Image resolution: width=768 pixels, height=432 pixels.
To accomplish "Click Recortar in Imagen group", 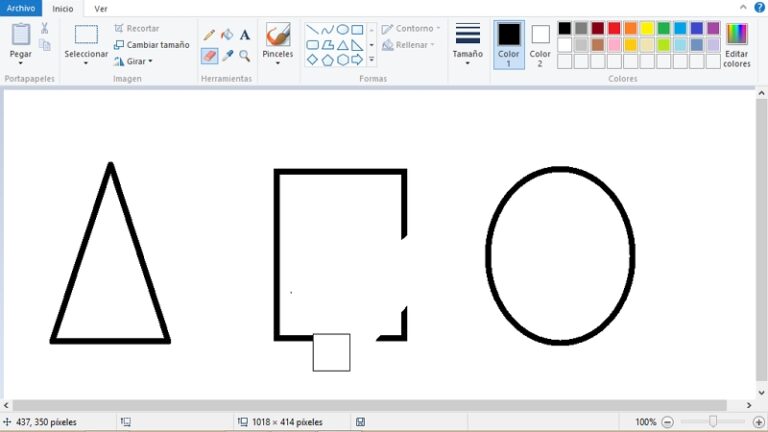I will (x=137, y=28).
